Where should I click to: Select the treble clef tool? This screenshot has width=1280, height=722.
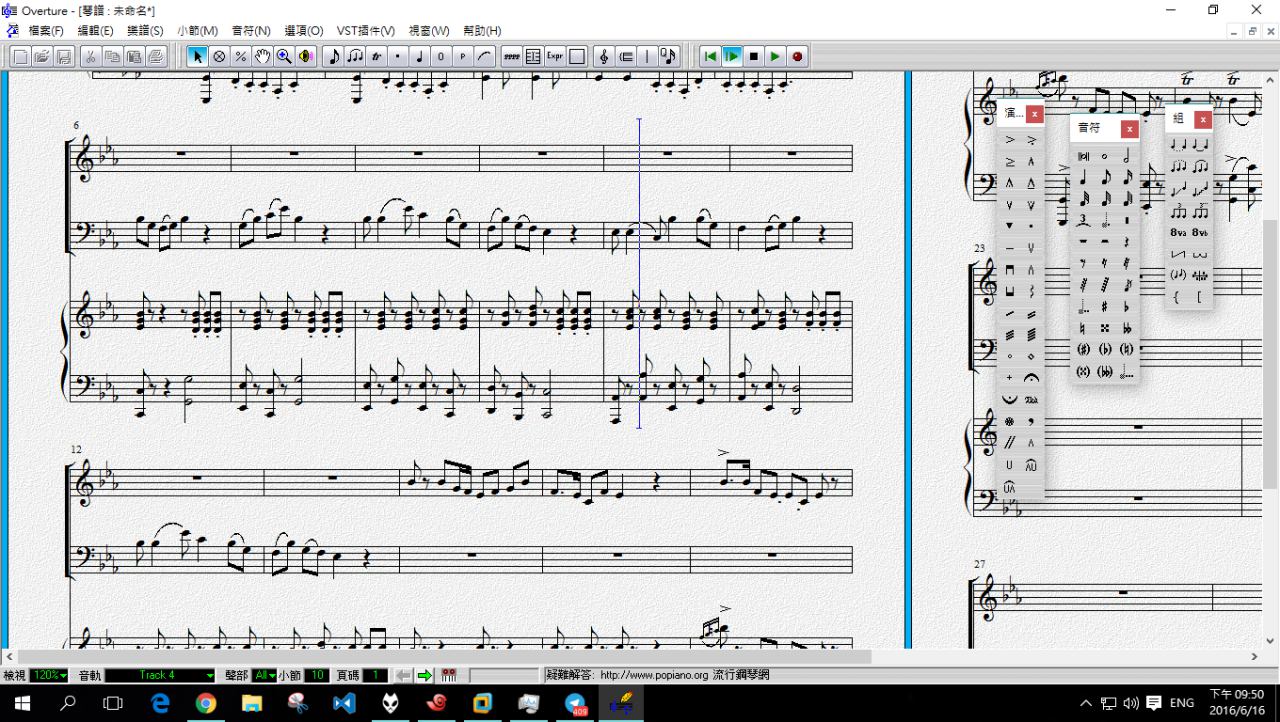point(603,57)
